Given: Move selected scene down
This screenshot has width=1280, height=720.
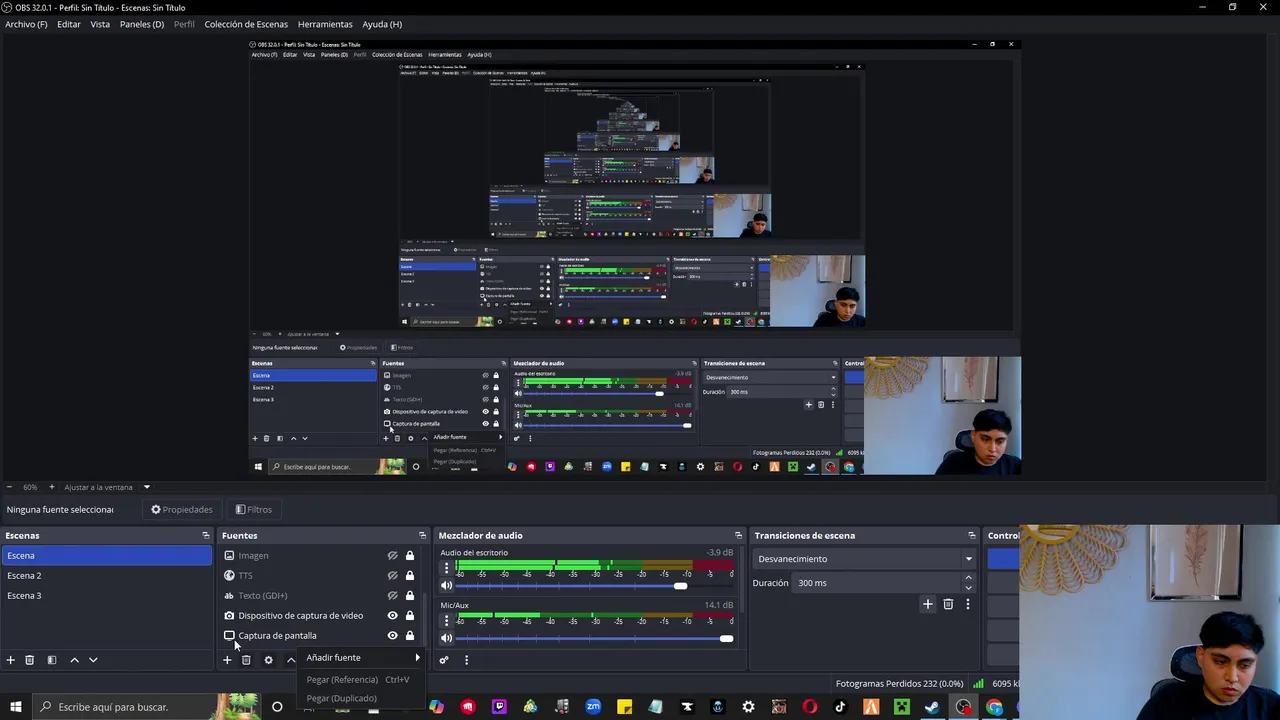Looking at the screenshot, I should [93, 660].
